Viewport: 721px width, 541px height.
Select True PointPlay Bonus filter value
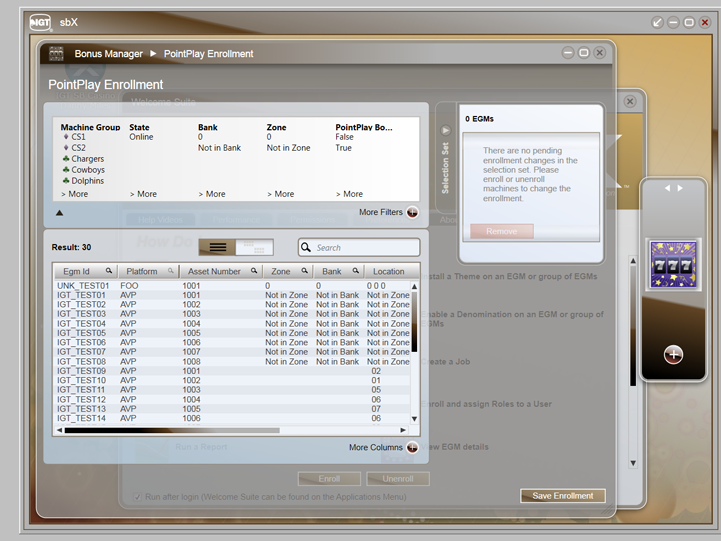click(x=343, y=148)
